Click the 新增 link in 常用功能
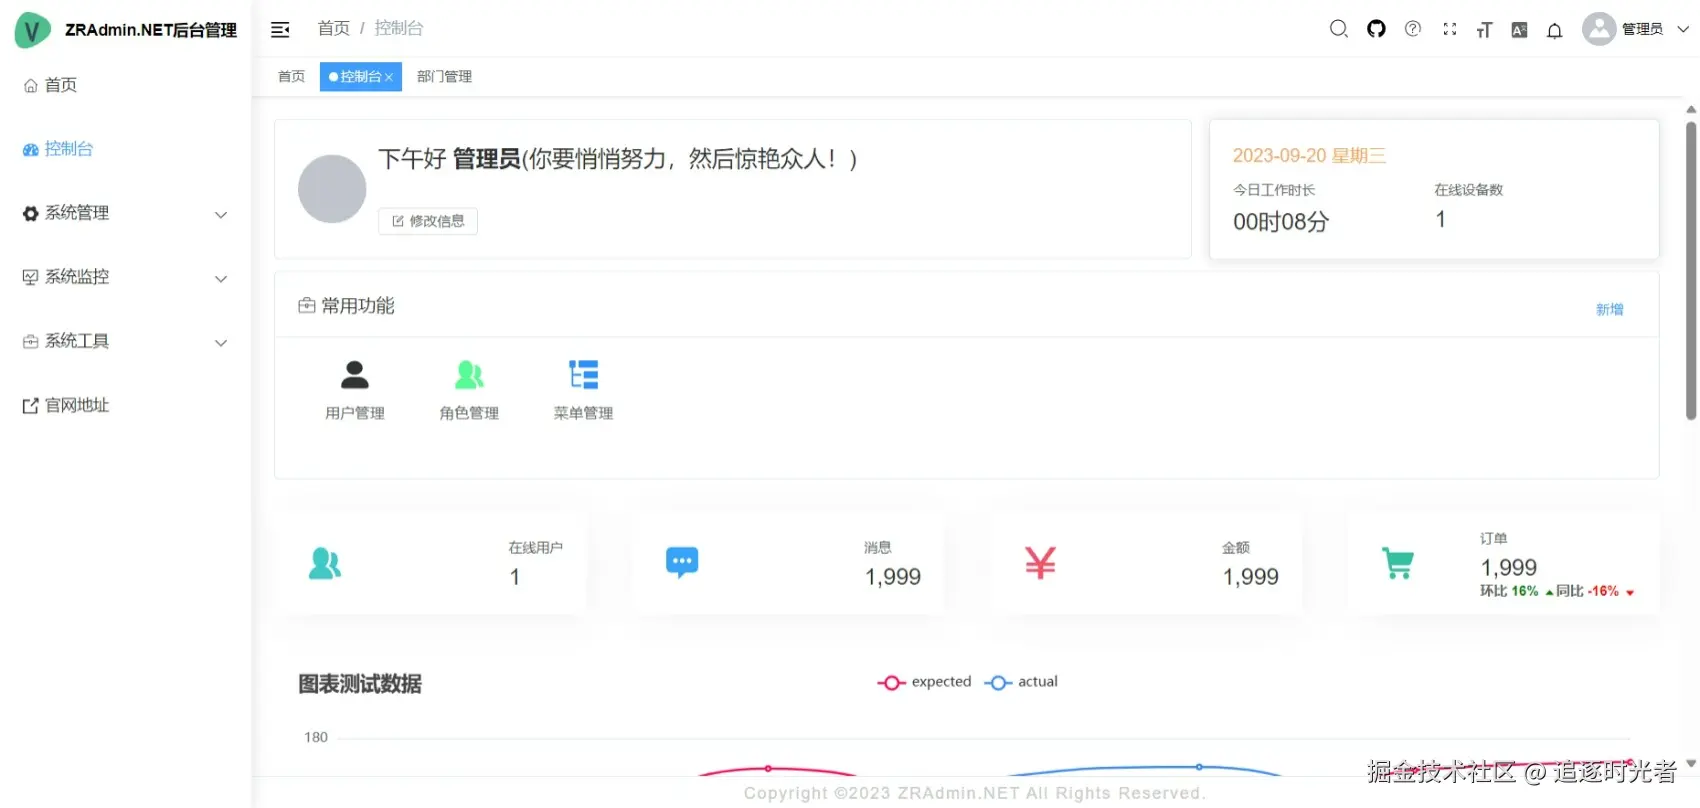This screenshot has width=1700, height=808. pos(1609,310)
